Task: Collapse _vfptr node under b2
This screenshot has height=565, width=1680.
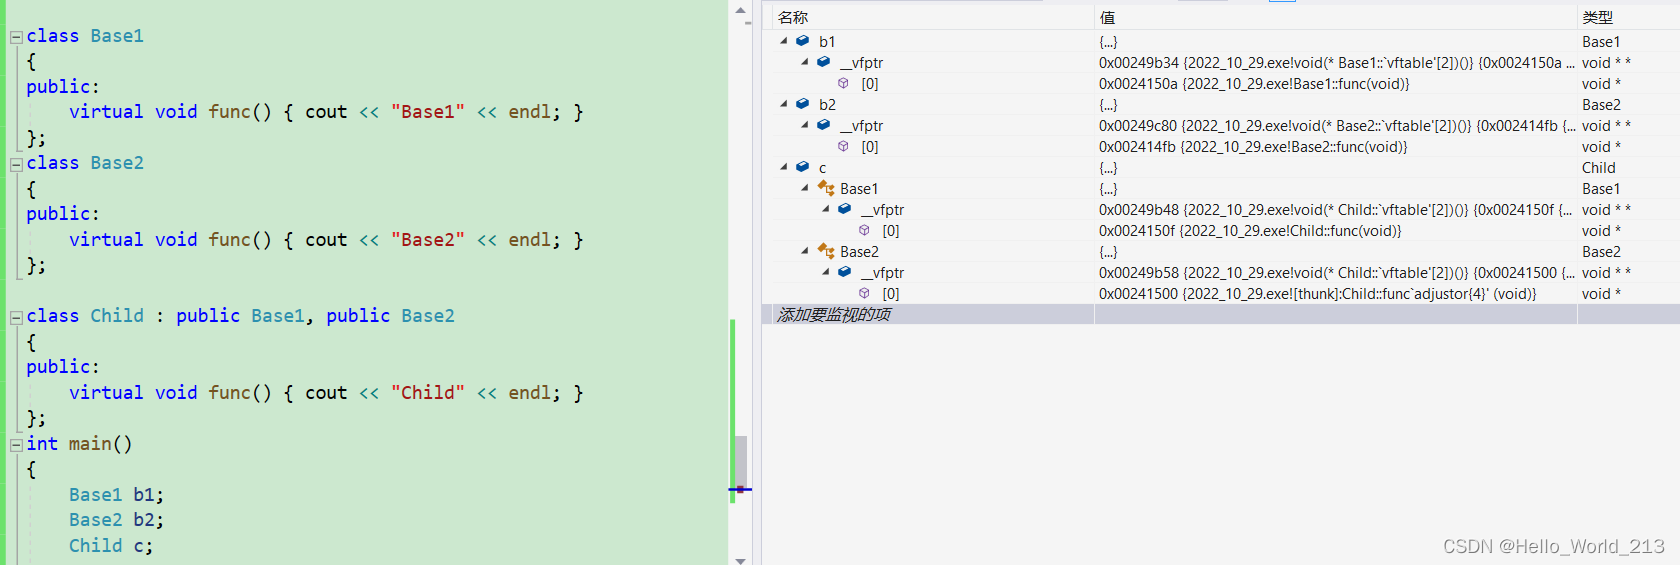Action: pyautogui.click(x=805, y=125)
